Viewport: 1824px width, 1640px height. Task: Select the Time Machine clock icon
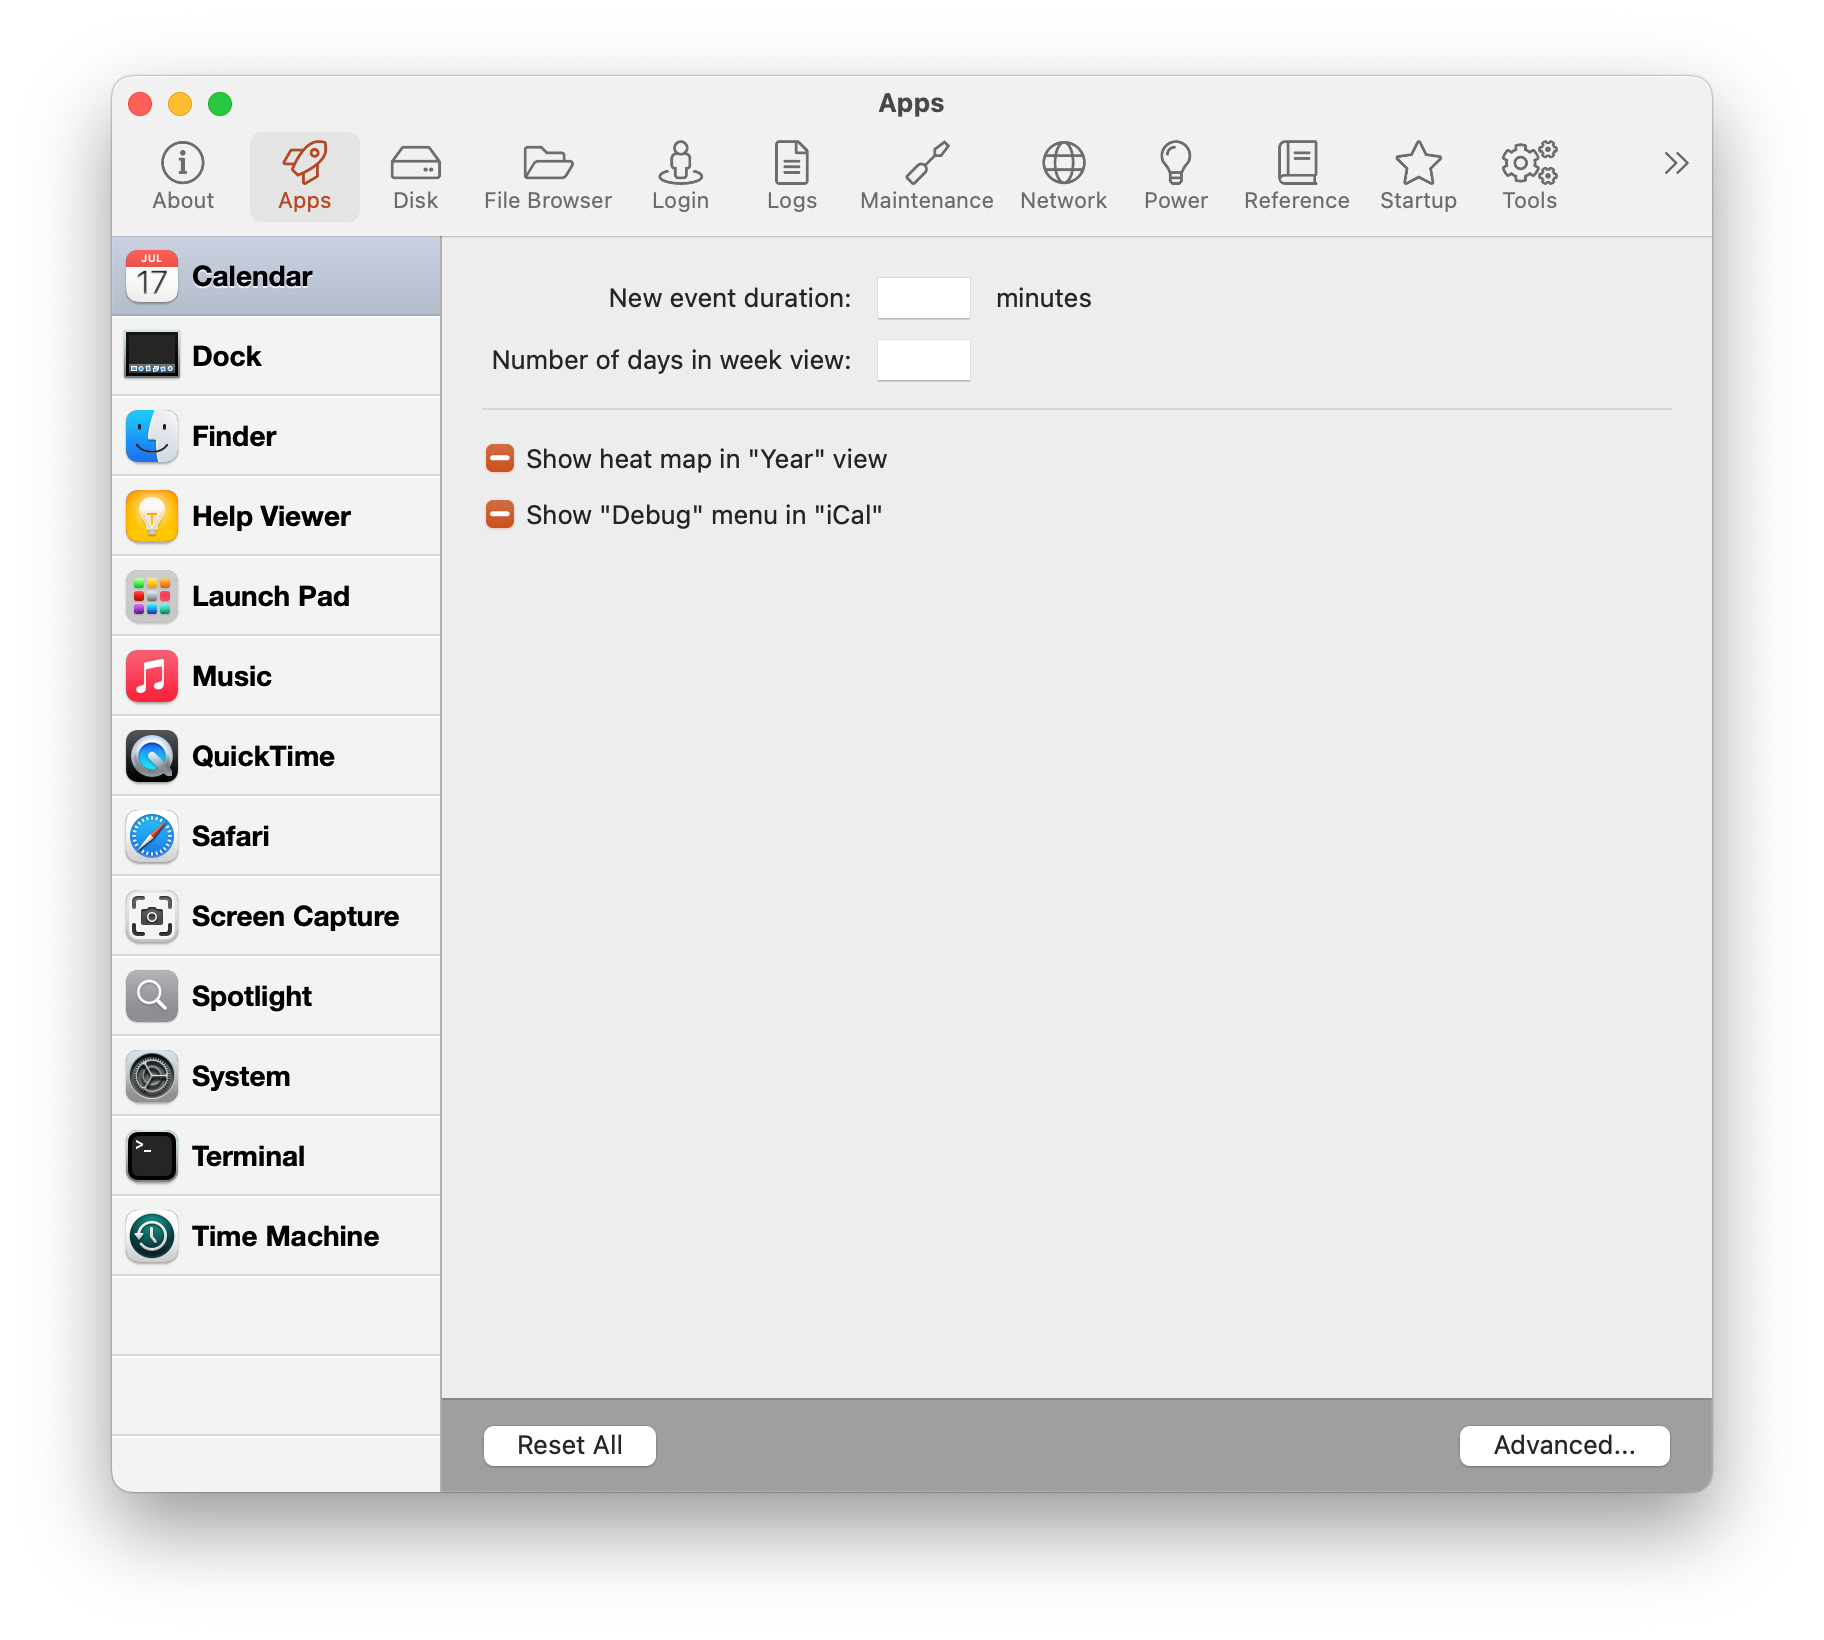pos(152,1236)
